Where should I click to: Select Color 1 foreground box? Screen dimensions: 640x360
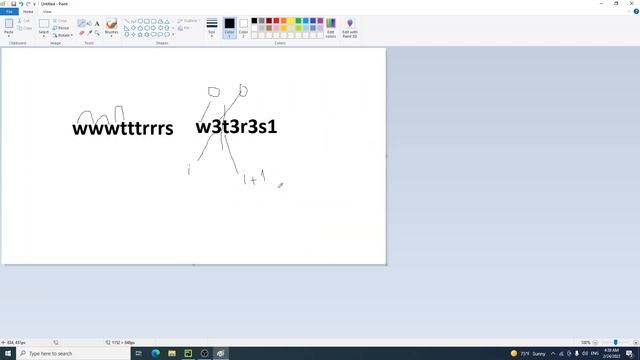[x=229, y=28]
